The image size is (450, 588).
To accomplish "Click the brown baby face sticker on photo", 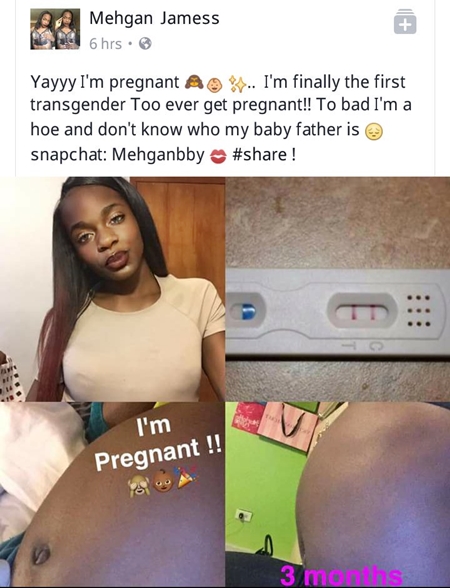I will (x=163, y=481).
